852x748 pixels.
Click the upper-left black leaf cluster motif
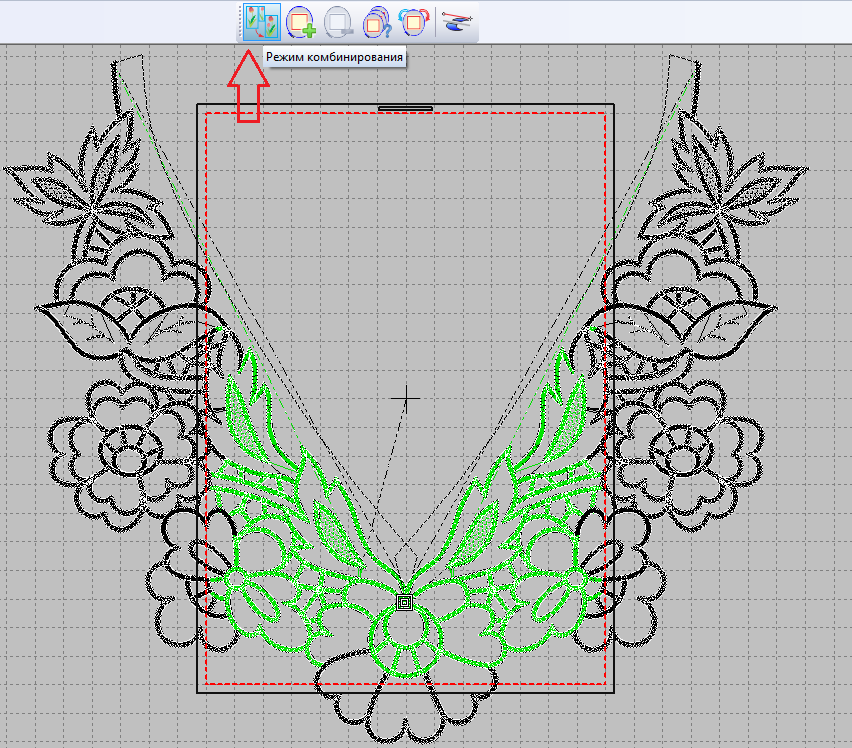[95, 185]
